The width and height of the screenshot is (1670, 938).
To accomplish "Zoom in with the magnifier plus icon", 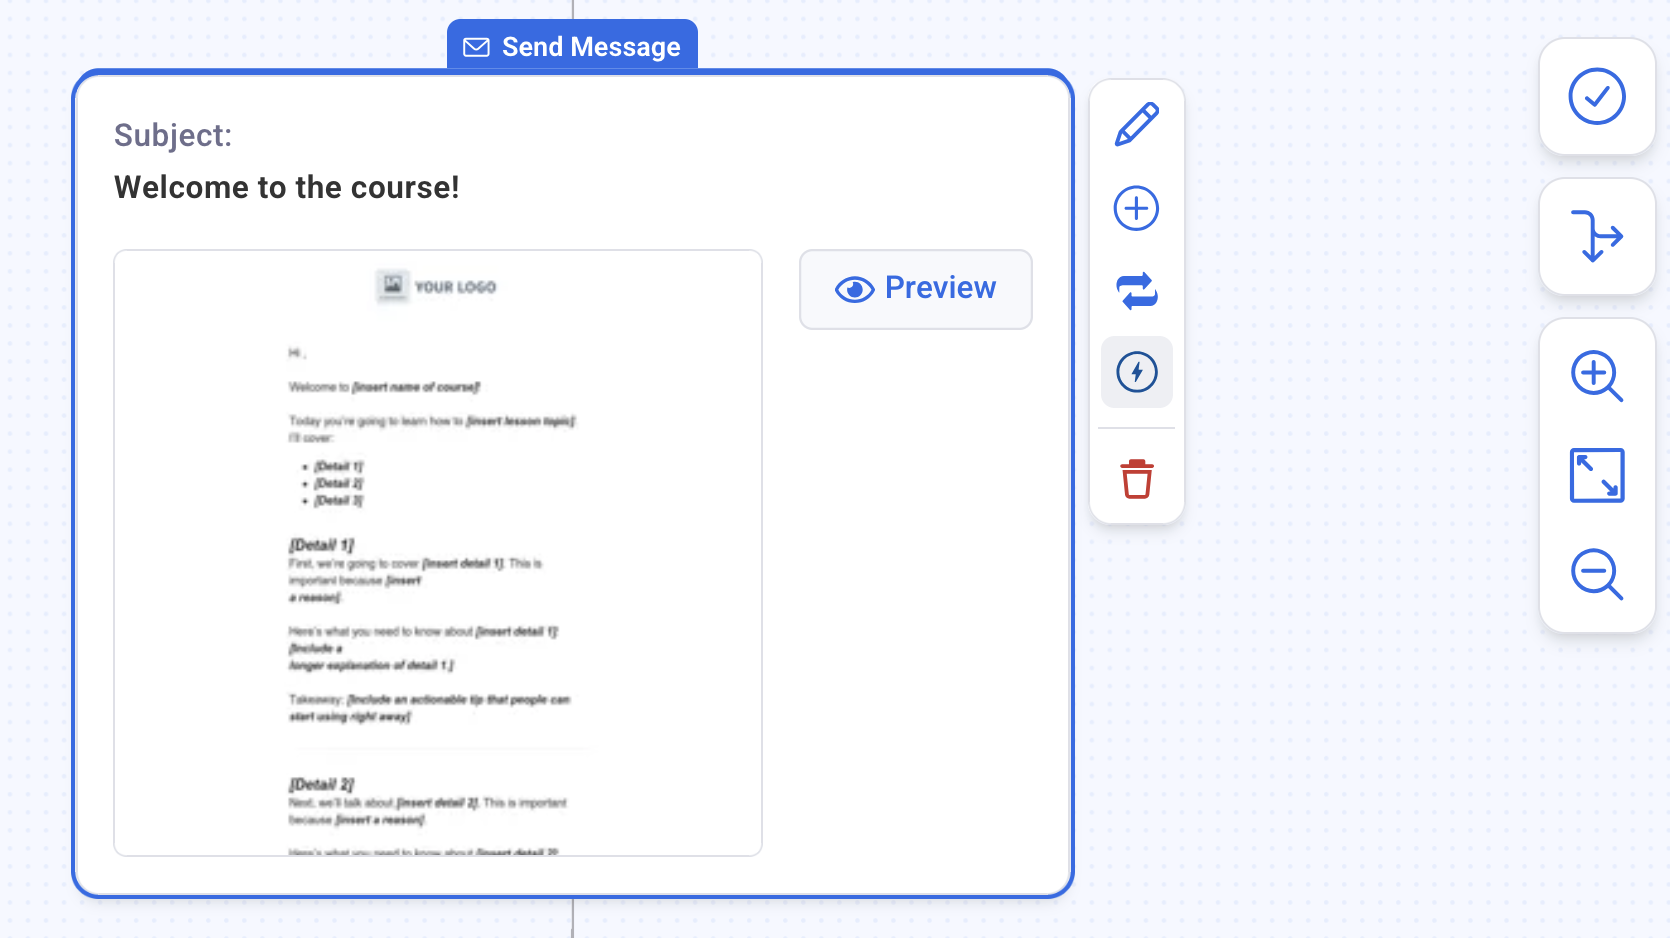I will point(1596,376).
